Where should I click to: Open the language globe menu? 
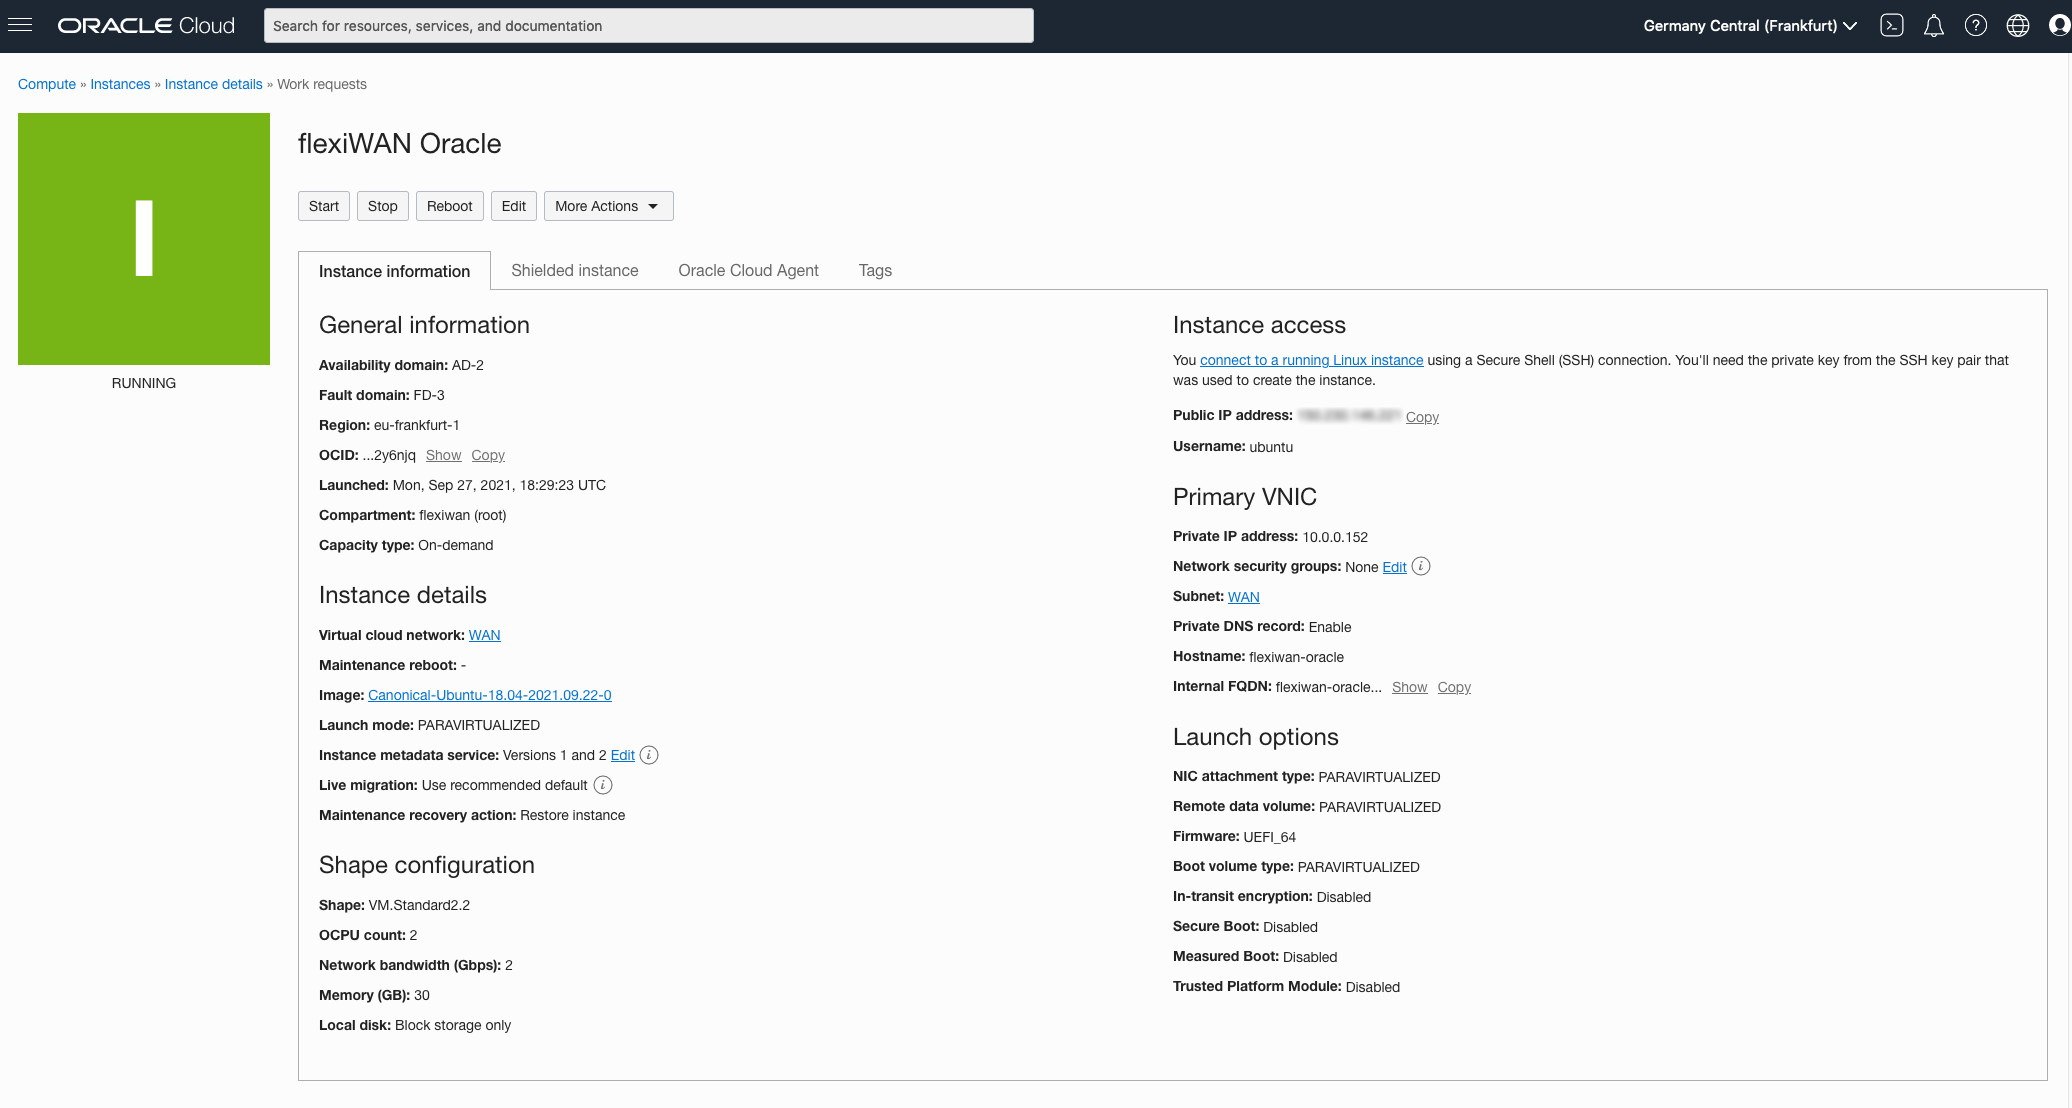pyautogui.click(x=2017, y=26)
